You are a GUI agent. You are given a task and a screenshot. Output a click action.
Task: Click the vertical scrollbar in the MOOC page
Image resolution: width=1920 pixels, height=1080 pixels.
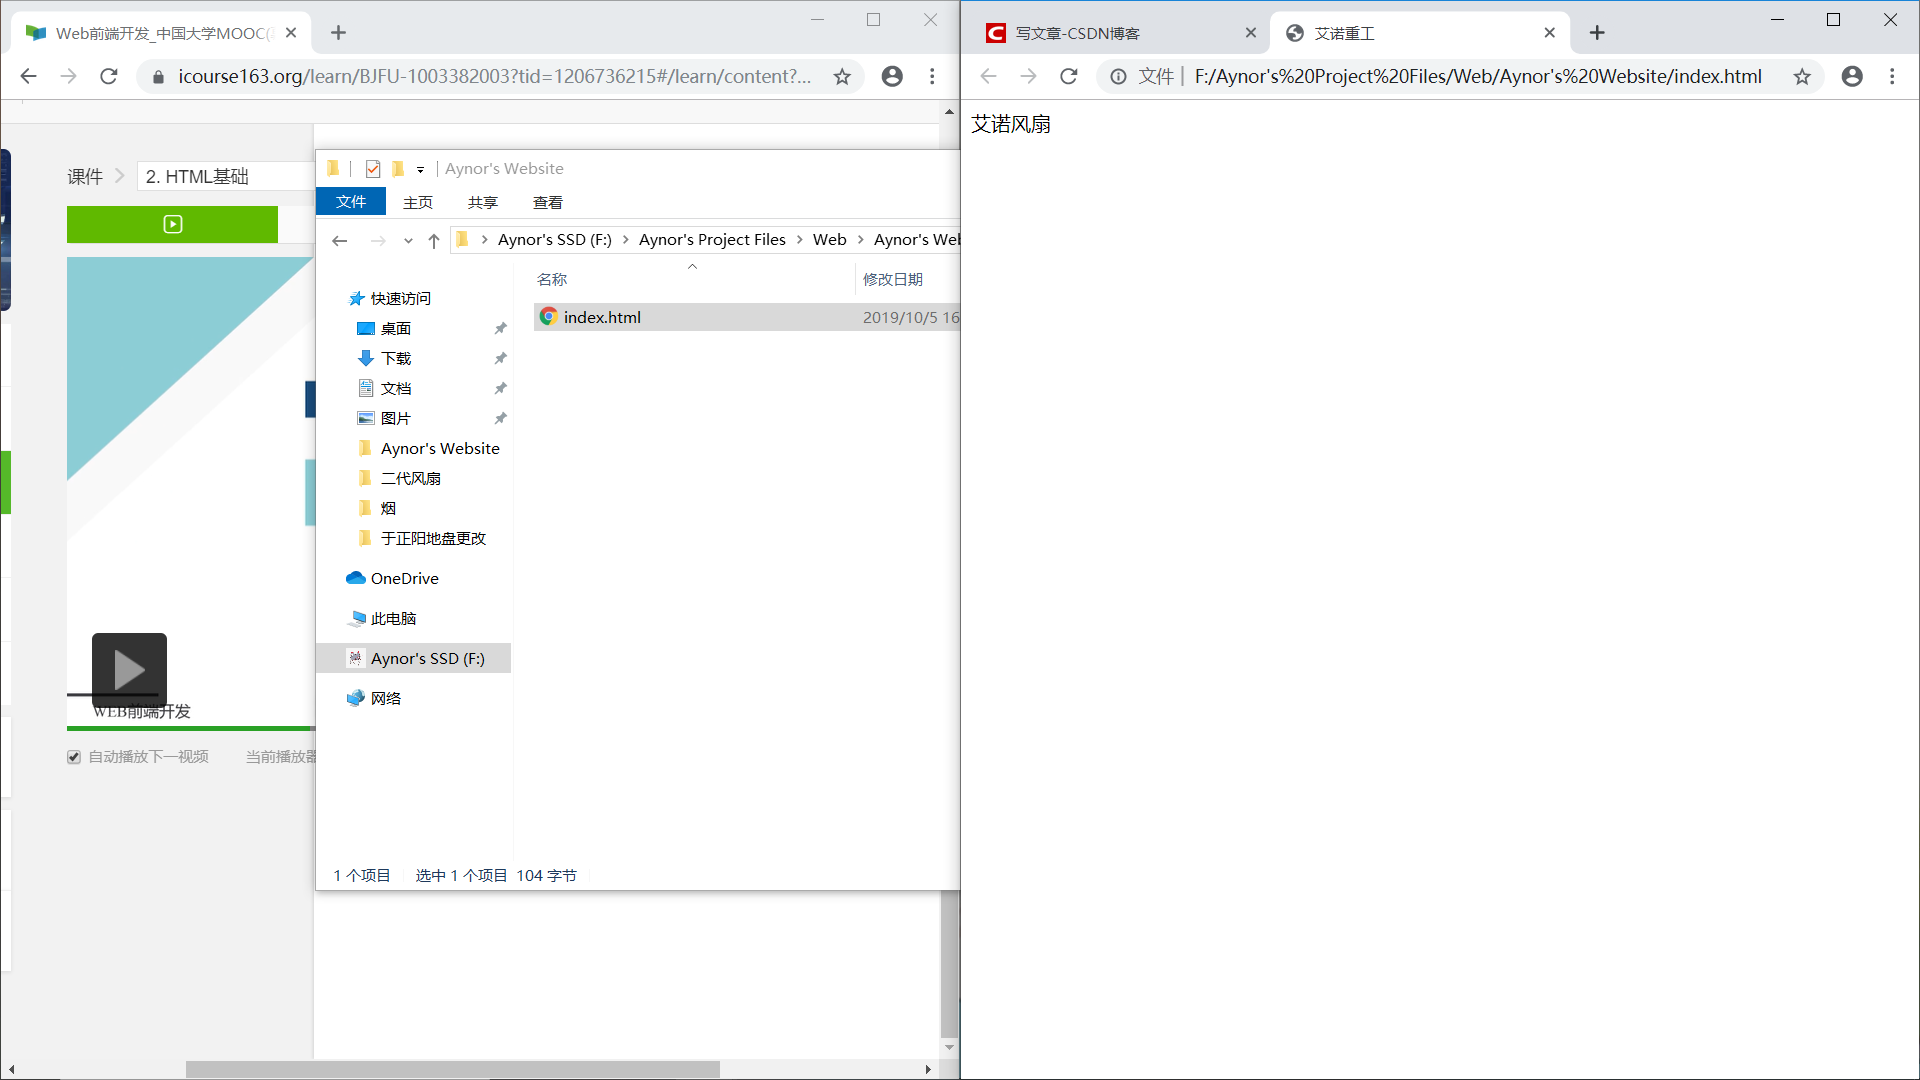(949, 964)
